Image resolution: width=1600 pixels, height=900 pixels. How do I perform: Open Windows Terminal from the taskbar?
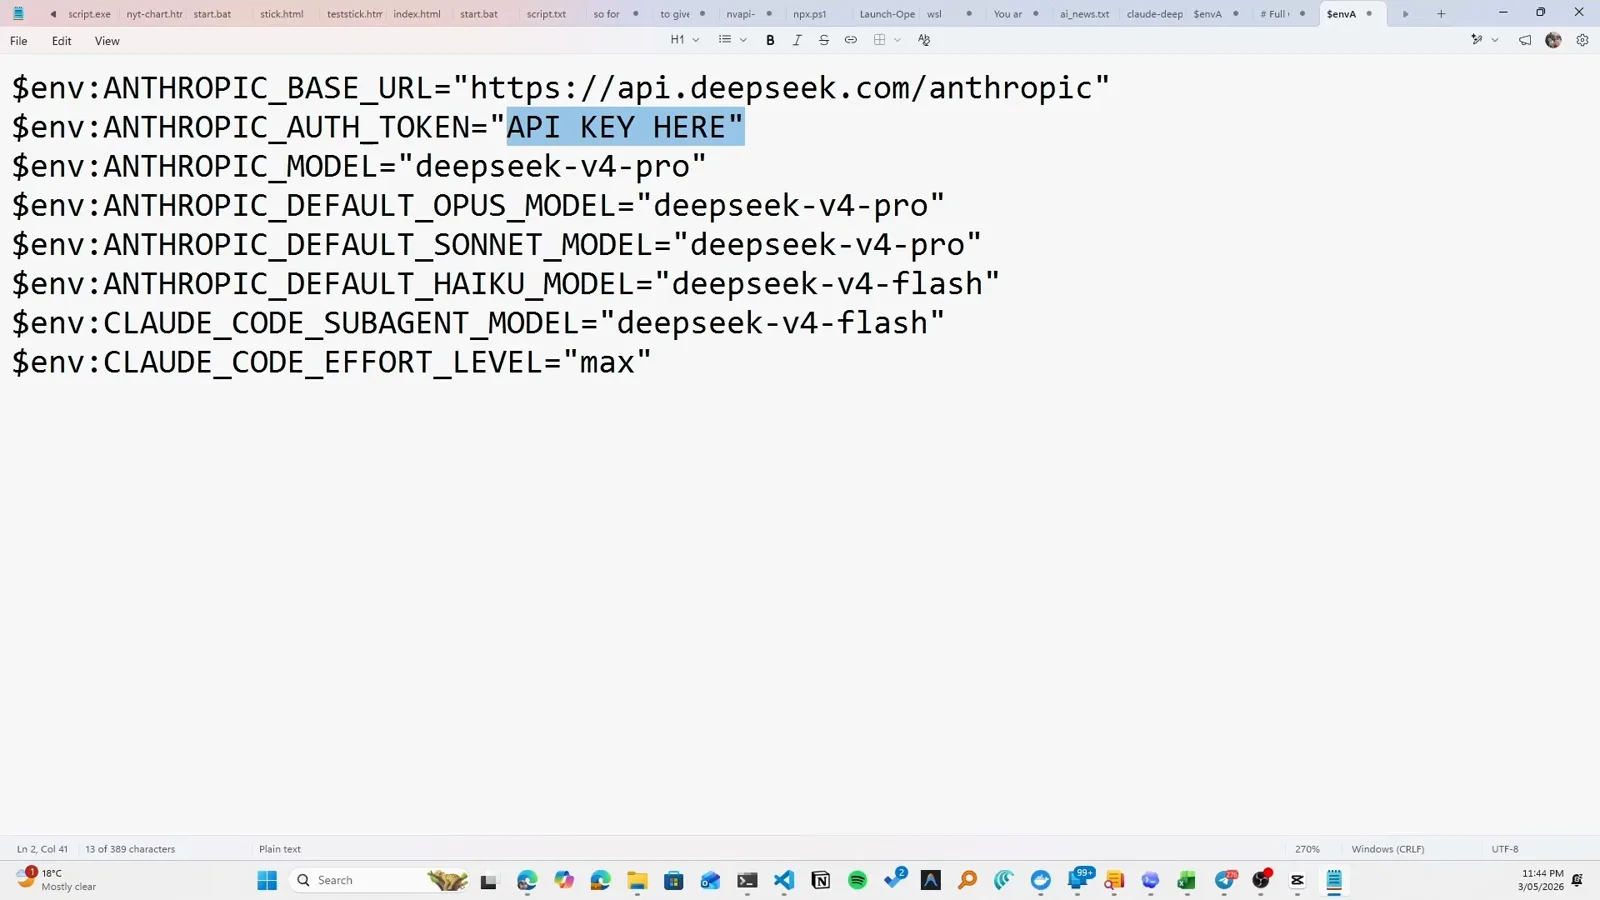point(747,880)
